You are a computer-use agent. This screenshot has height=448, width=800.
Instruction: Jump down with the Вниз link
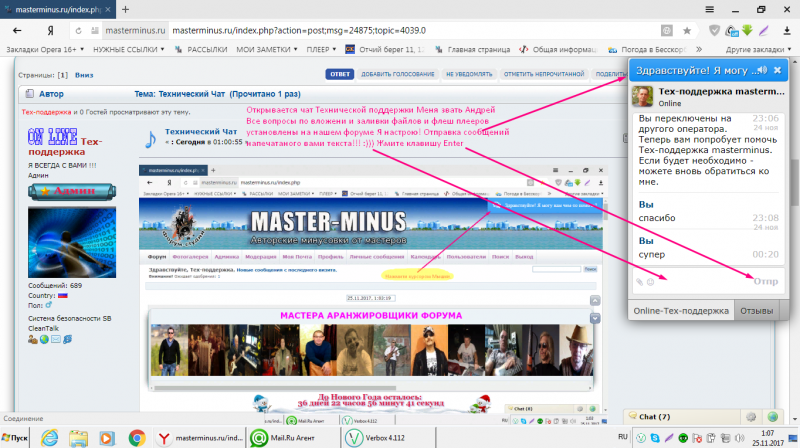tap(84, 75)
